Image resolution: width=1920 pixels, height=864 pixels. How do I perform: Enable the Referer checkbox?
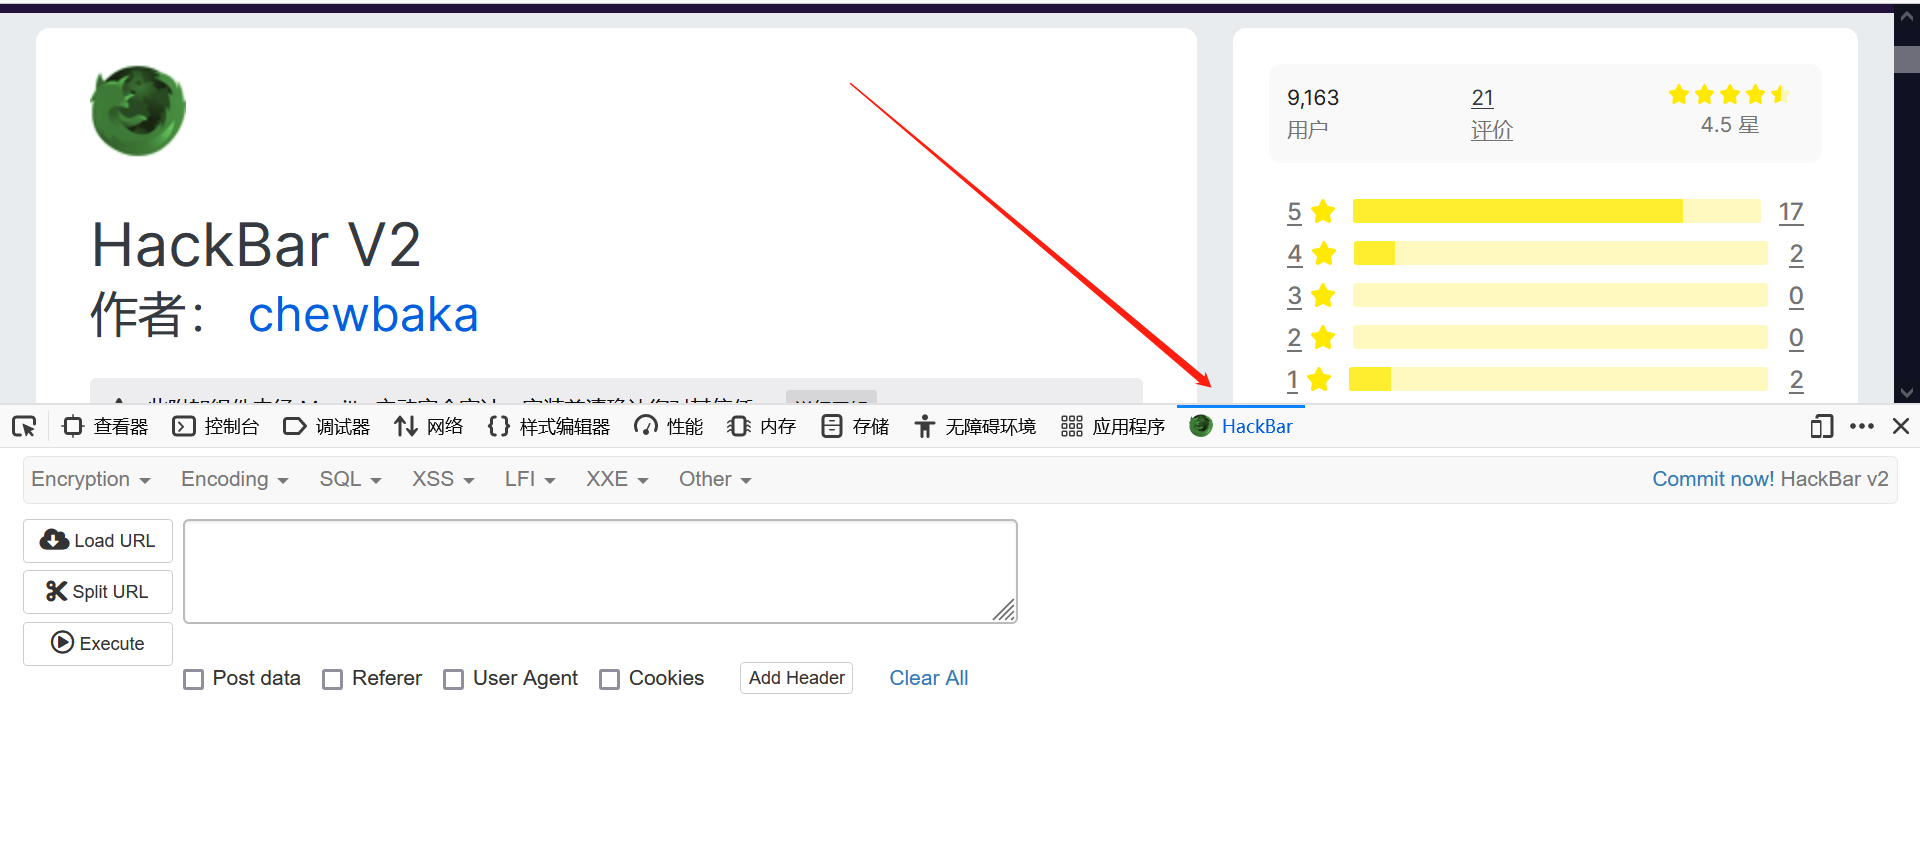click(333, 679)
